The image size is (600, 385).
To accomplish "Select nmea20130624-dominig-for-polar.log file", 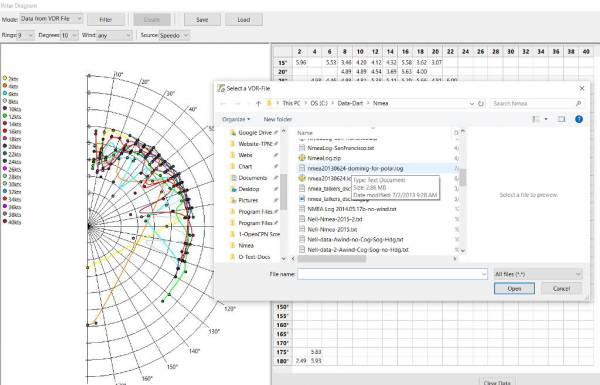I will point(355,168).
